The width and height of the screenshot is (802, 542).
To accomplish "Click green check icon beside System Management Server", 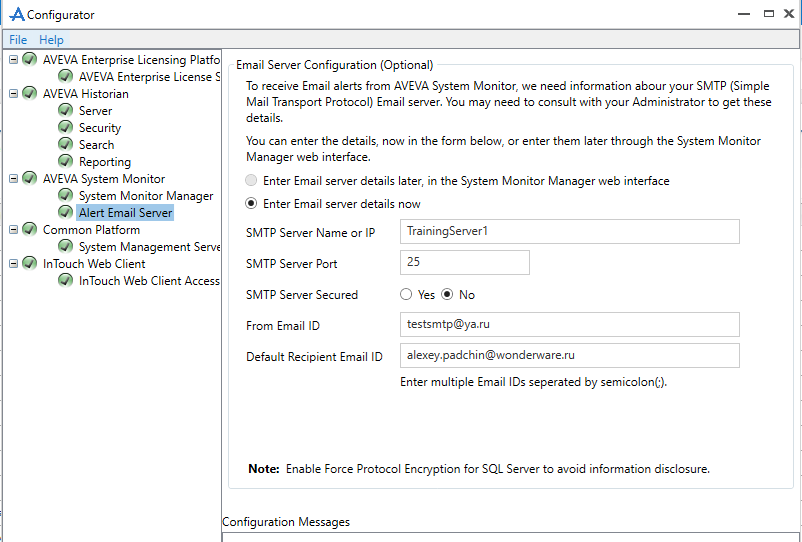I will (65, 246).
